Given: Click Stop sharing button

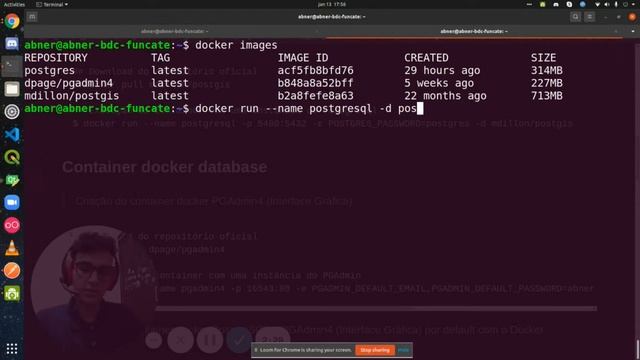Looking at the screenshot, I should point(375,350).
